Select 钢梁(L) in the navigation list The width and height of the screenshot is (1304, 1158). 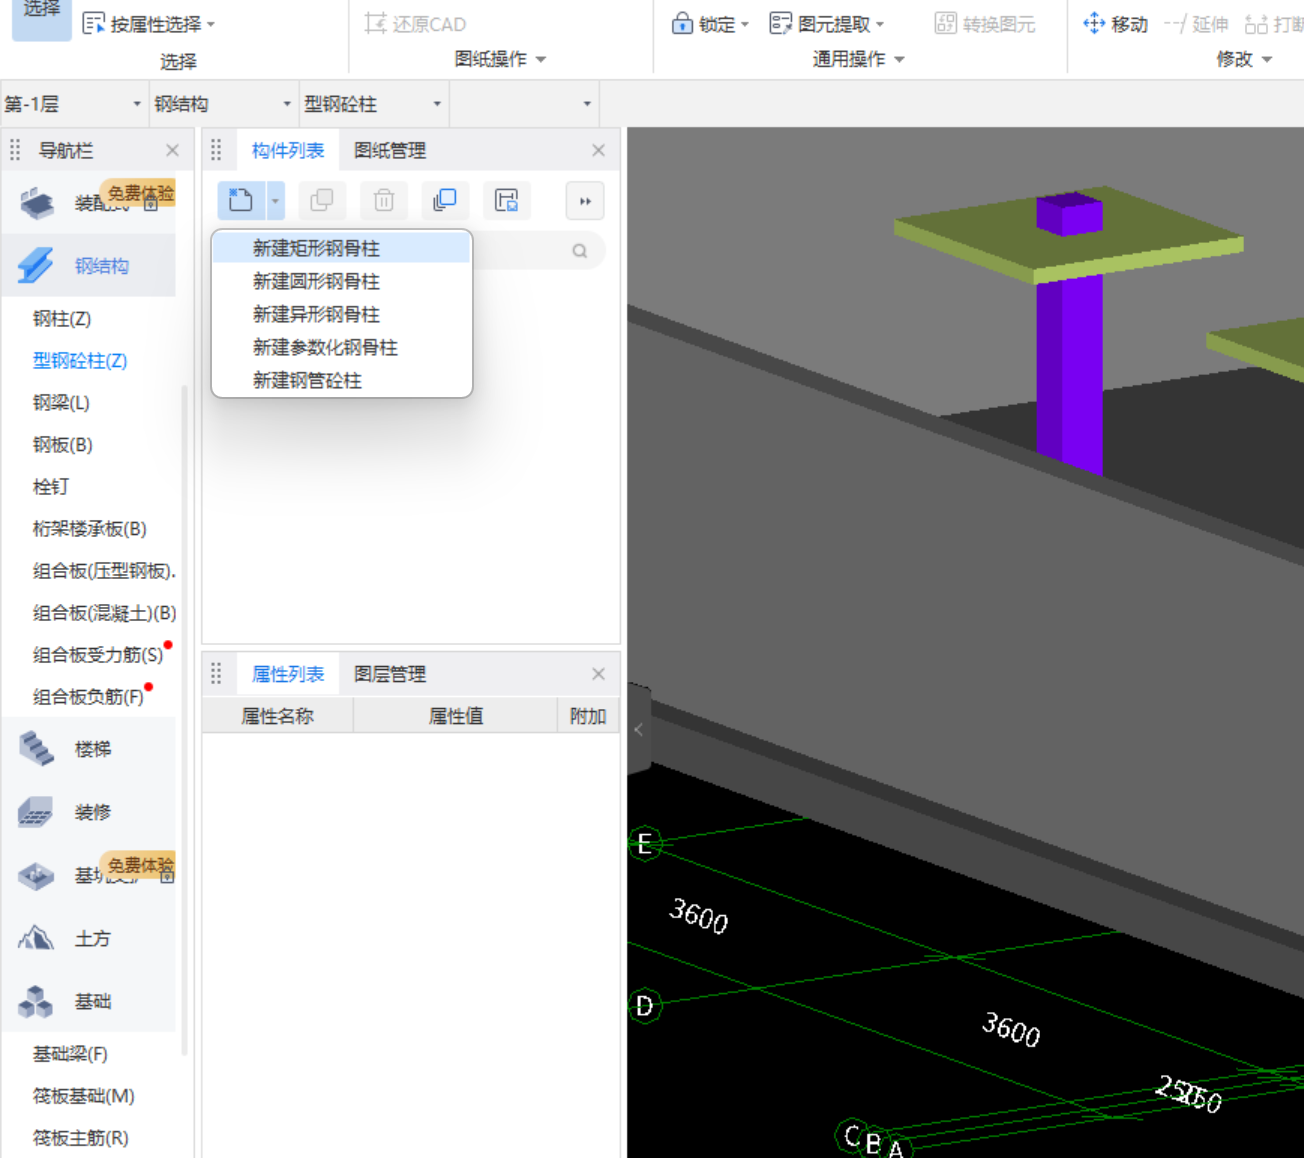pyautogui.click(x=61, y=403)
